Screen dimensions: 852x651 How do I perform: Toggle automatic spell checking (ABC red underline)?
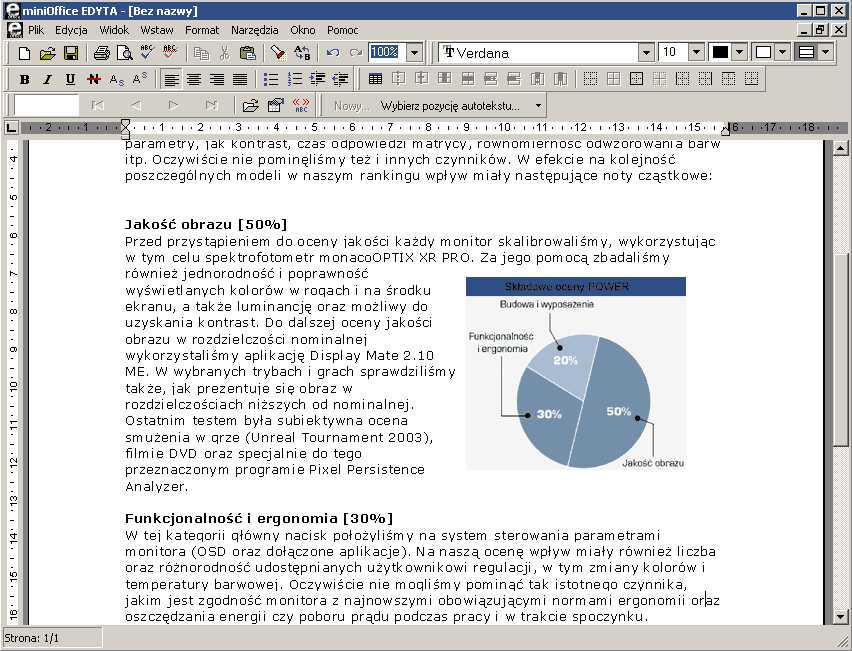pyautogui.click(x=170, y=53)
